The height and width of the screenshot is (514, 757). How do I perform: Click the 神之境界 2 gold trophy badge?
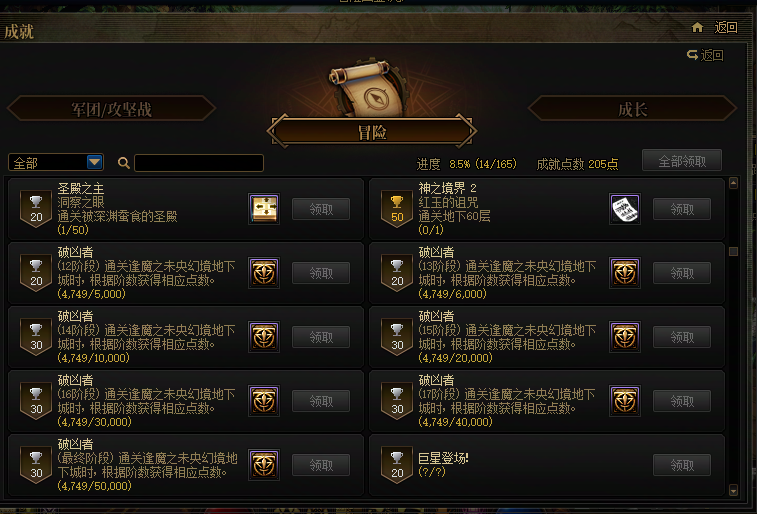[x=397, y=208]
